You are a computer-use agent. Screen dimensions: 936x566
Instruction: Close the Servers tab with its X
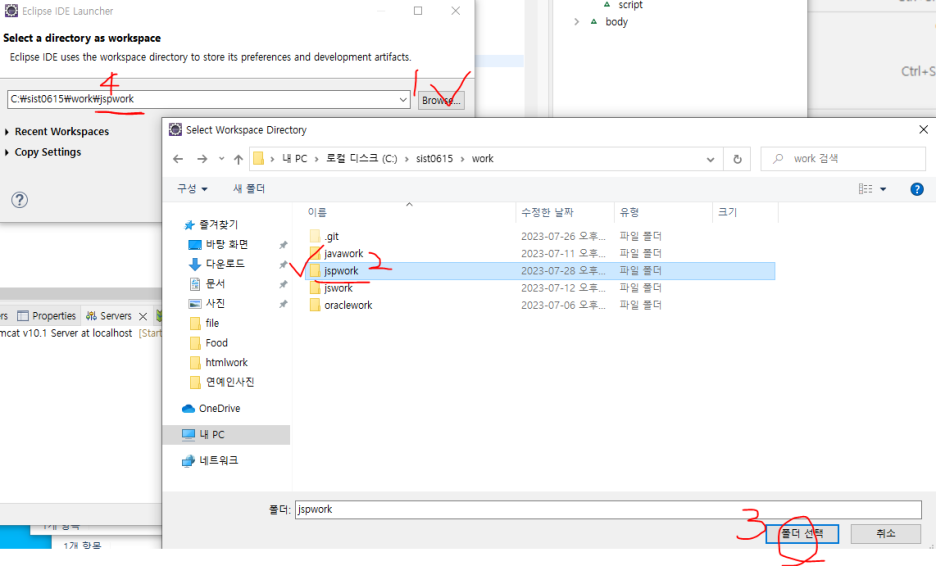click(143, 316)
